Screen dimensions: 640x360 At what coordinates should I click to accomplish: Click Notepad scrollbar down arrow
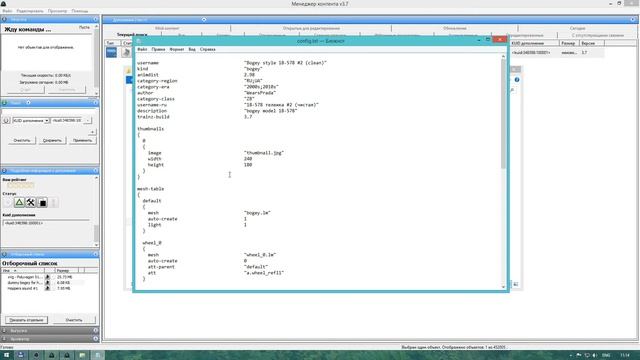(503, 287)
